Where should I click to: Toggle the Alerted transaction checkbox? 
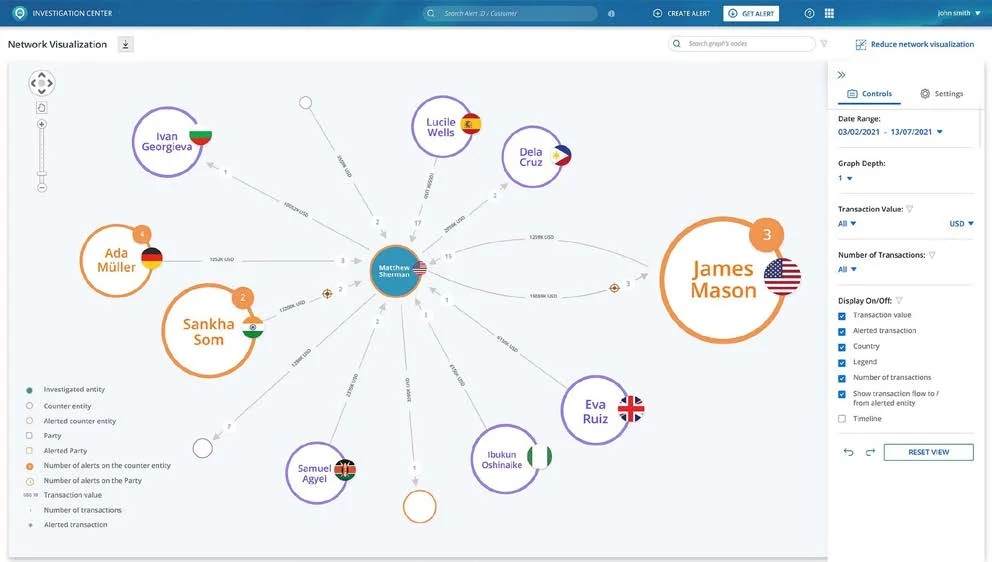(841, 332)
